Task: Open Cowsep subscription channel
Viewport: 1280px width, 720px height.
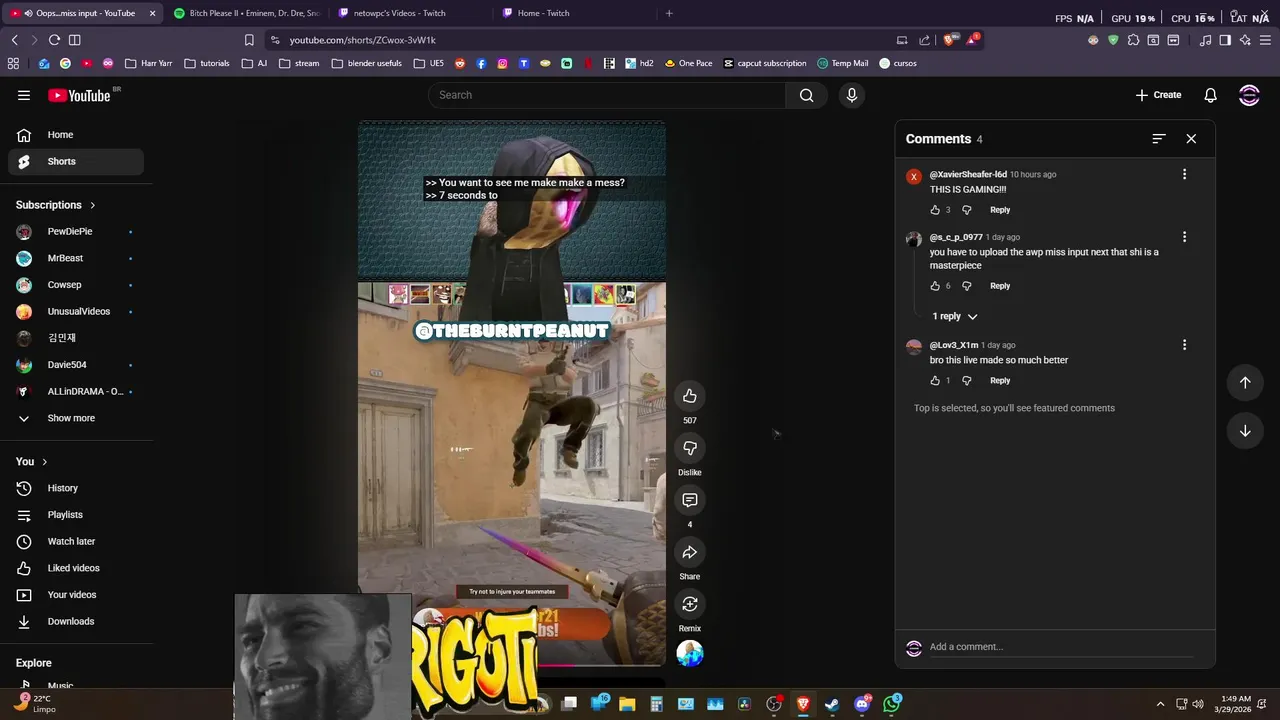Action: click(x=76, y=285)
